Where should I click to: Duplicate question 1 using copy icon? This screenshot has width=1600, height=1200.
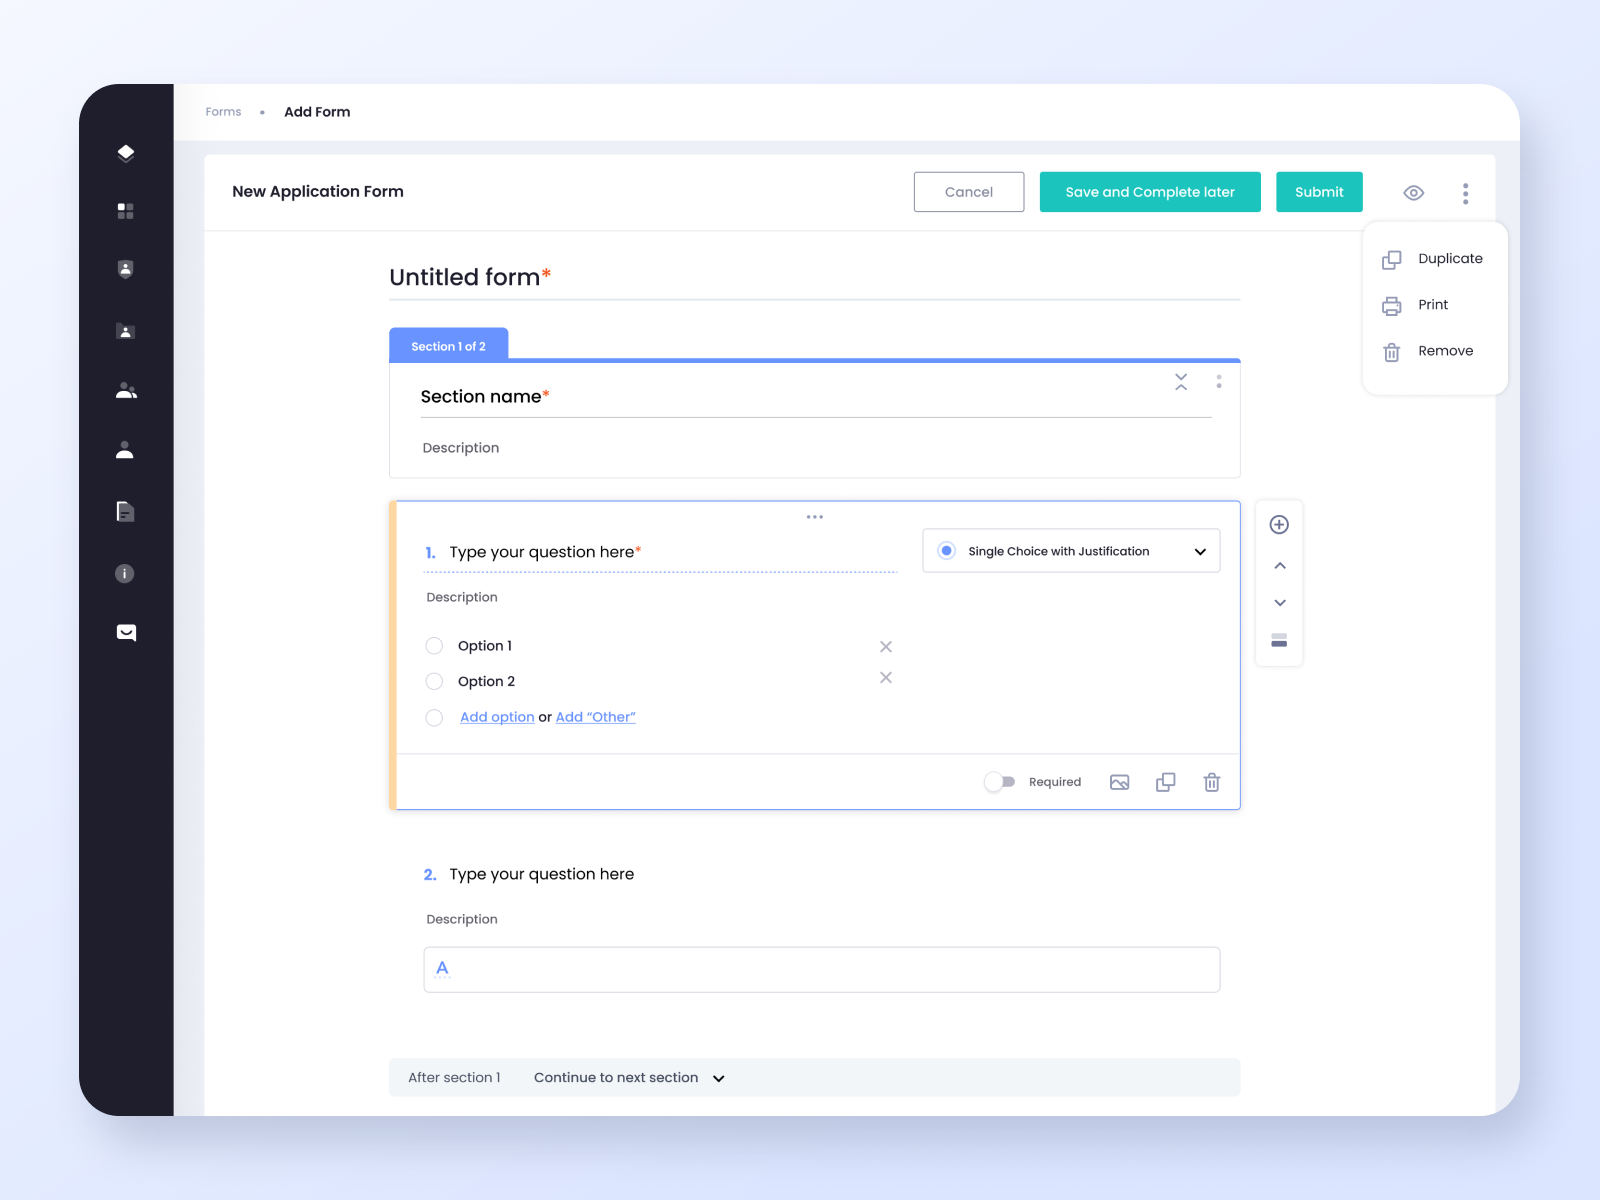coord(1166,782)
